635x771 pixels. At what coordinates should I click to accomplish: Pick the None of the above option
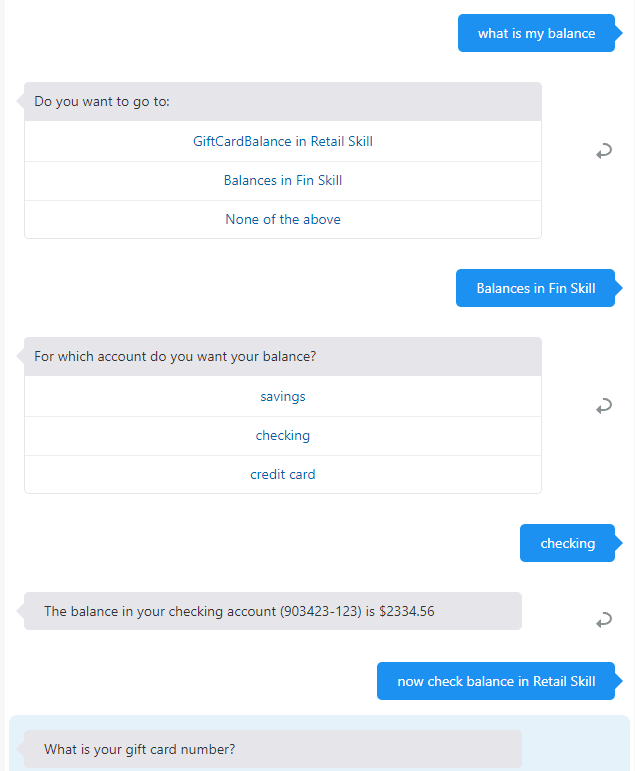283,220
